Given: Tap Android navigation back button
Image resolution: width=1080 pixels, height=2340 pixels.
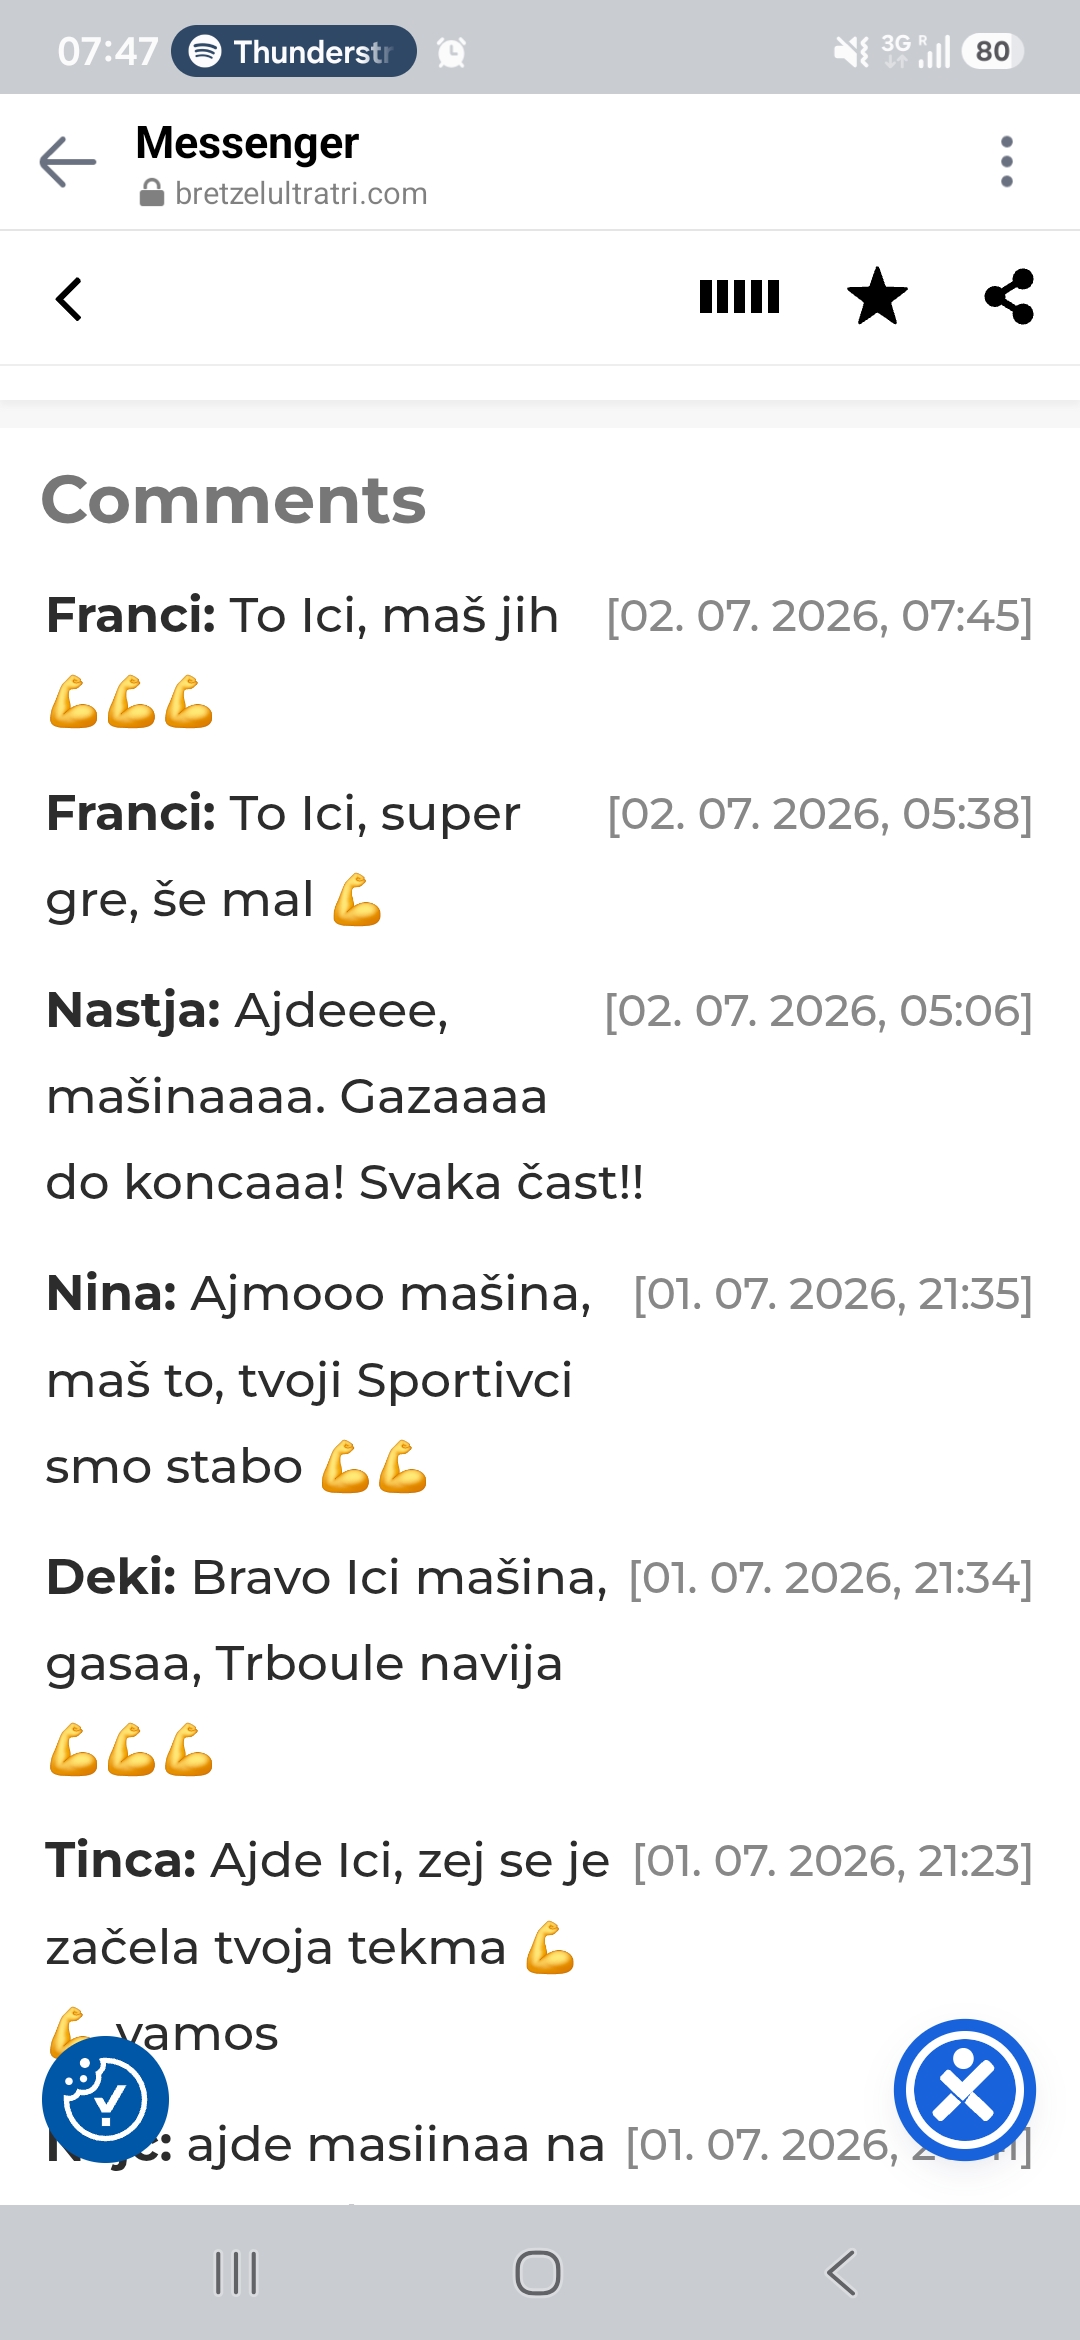Looking at the screenshot, I should [841, 2273].
